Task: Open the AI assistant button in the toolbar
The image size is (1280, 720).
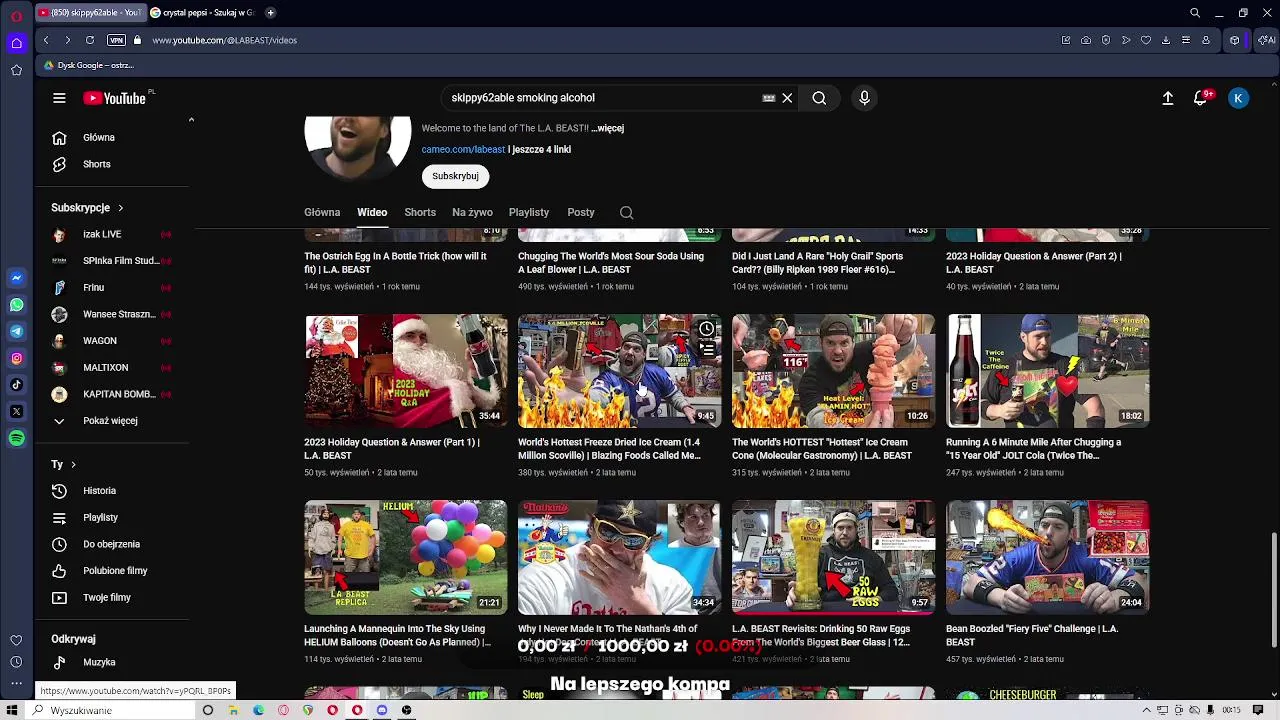Action: pyautogui.click(x=1265, y=40)
